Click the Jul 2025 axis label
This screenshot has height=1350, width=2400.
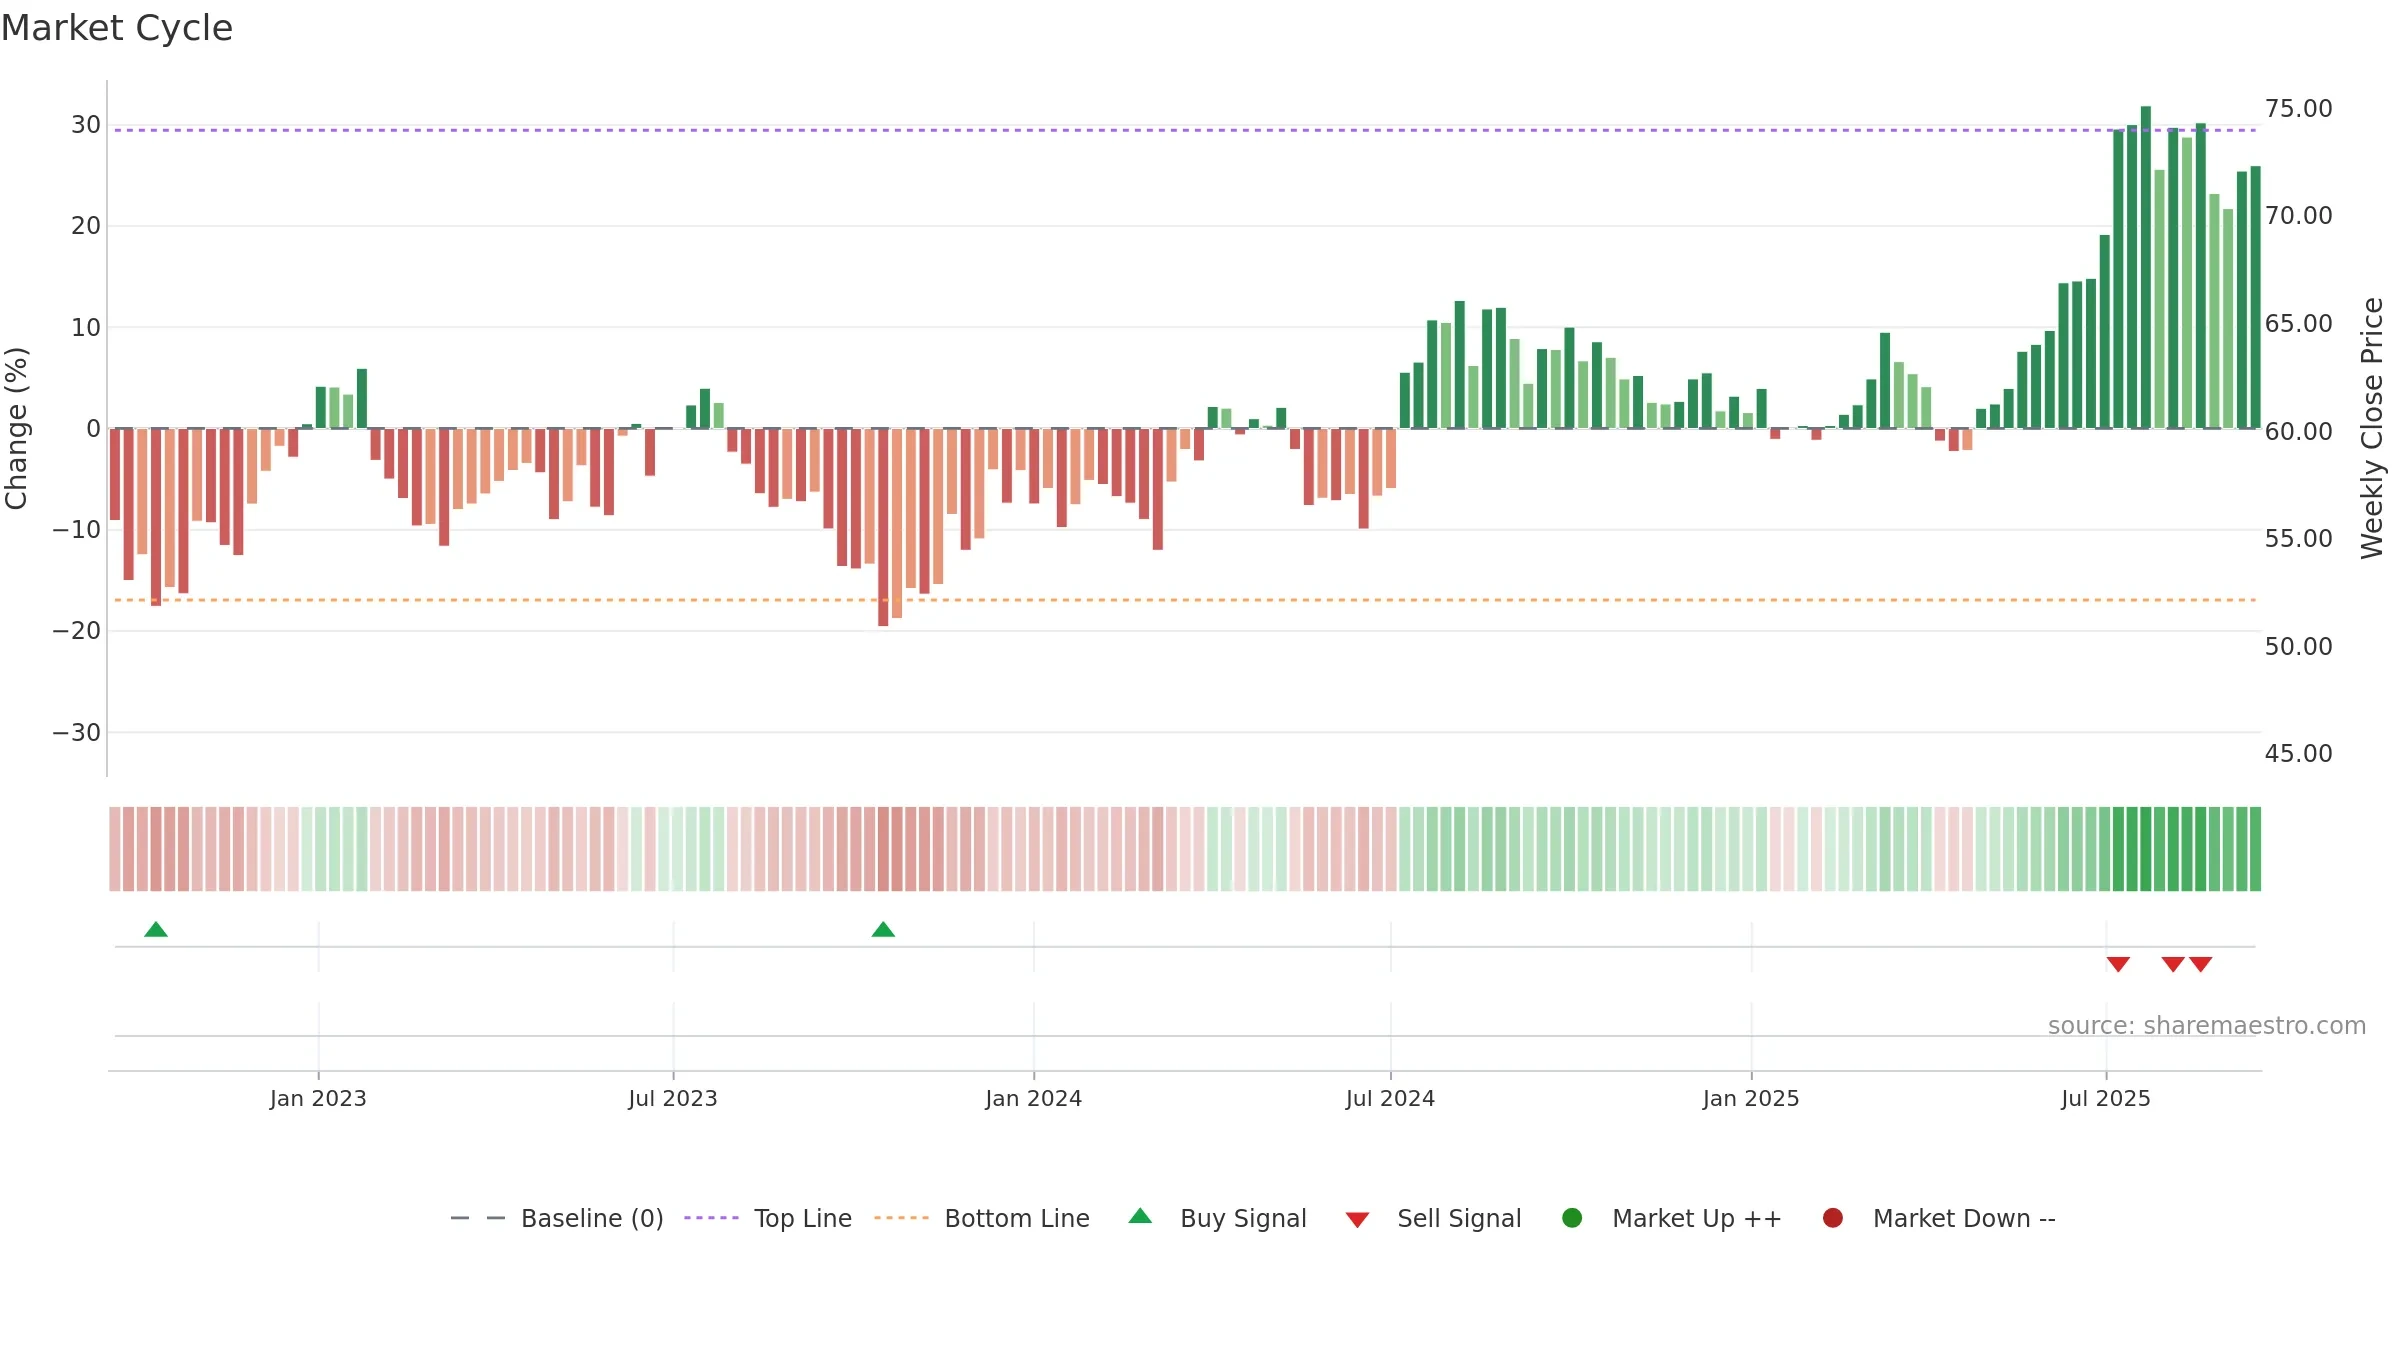click(x=2106, y=1099)
